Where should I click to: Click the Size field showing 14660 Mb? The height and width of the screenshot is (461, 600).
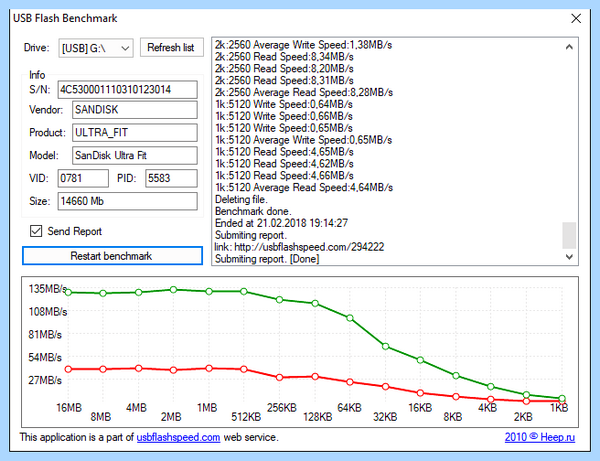(127, 201)
